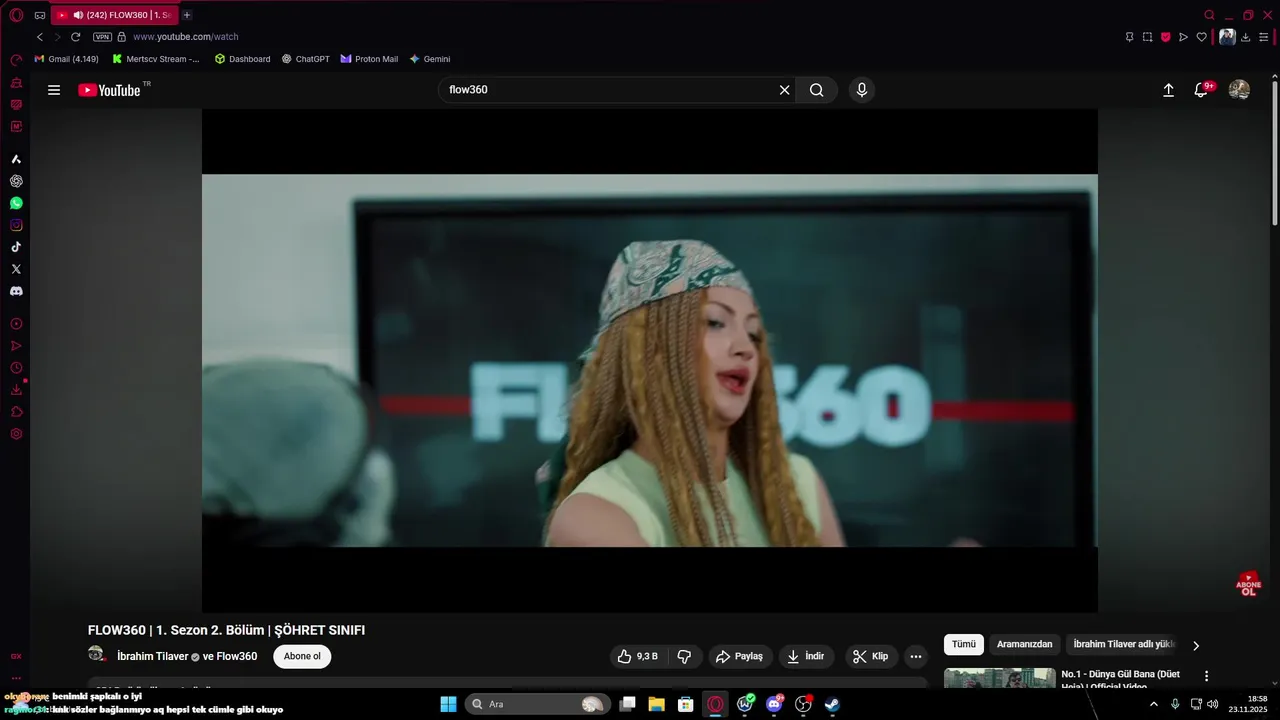Open ChatGPT bookmark
This screenshot has height=720, width=1280.
(306, 59)
